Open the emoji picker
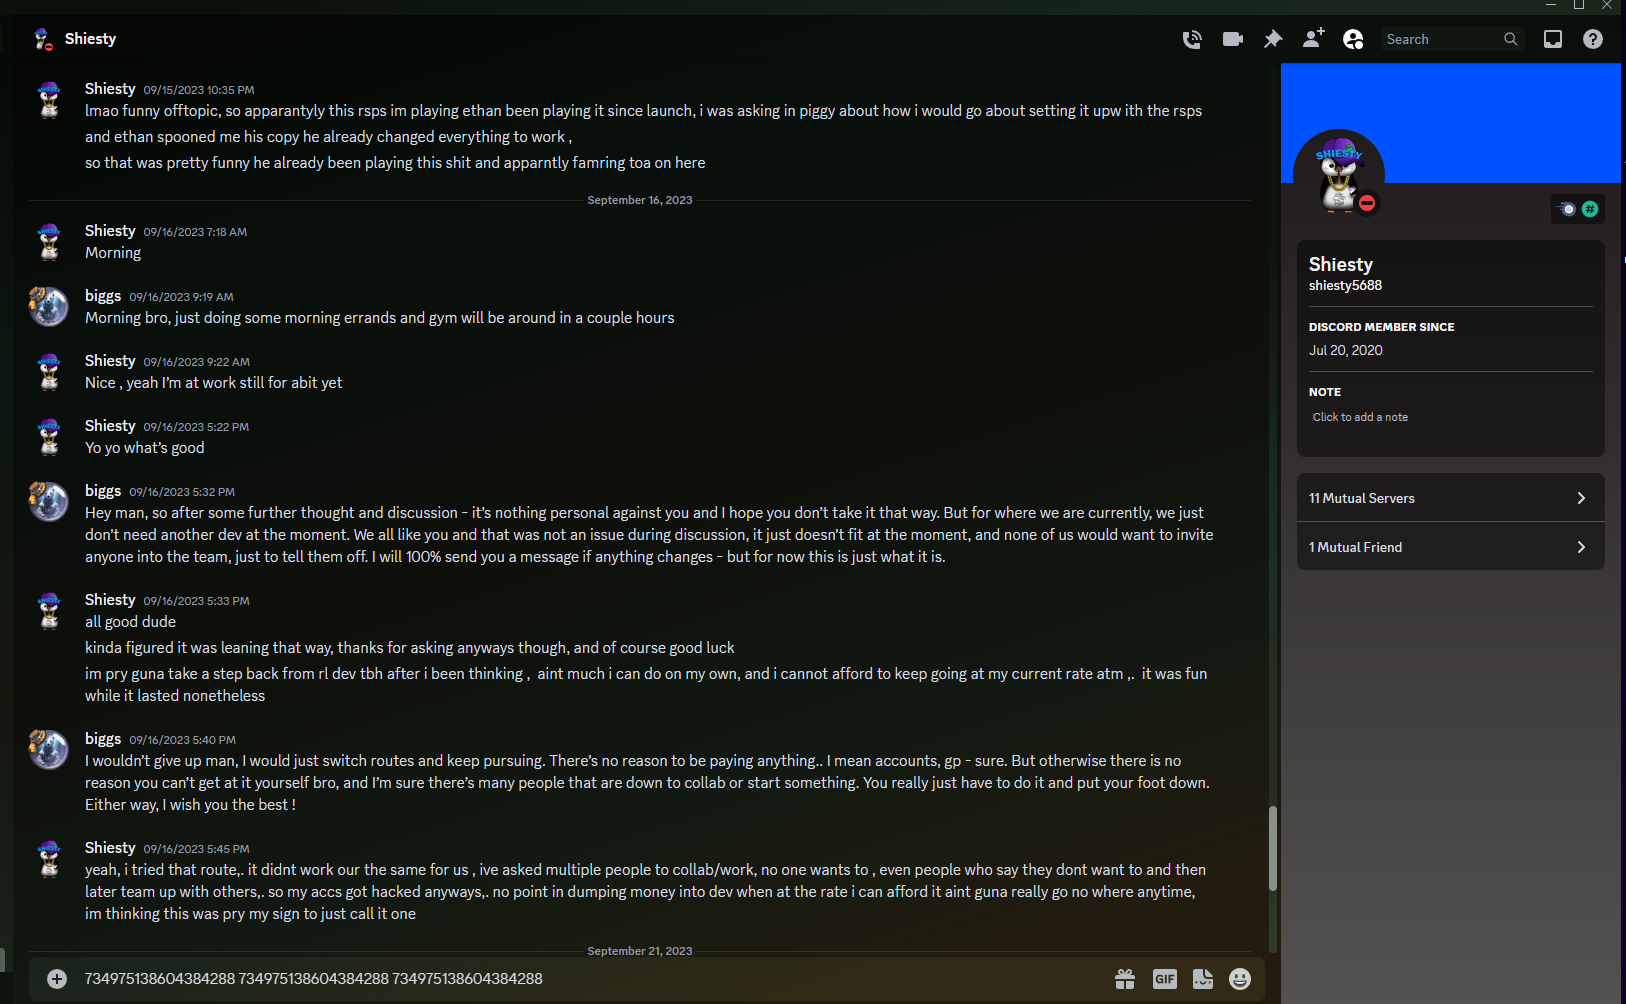Screen dimensions: 1626x1004 1240,979
